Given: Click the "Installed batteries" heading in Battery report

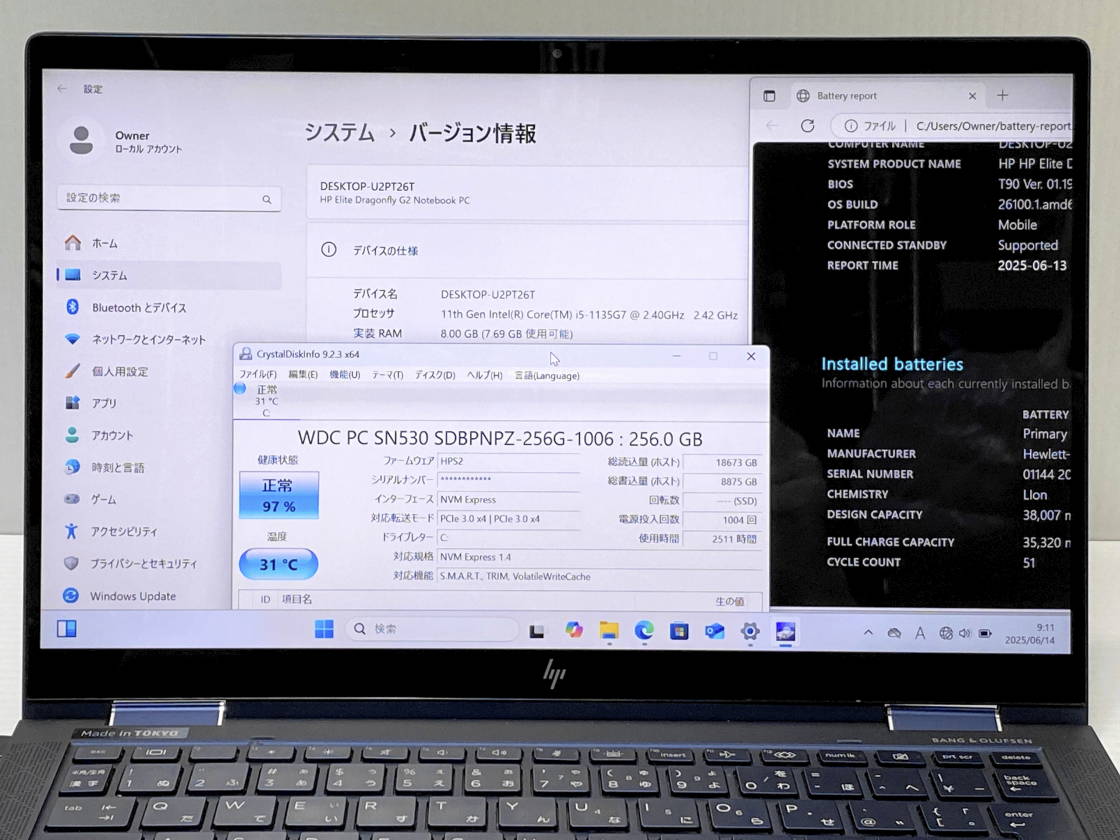Looking at the screenshot, I should [892, 364].
